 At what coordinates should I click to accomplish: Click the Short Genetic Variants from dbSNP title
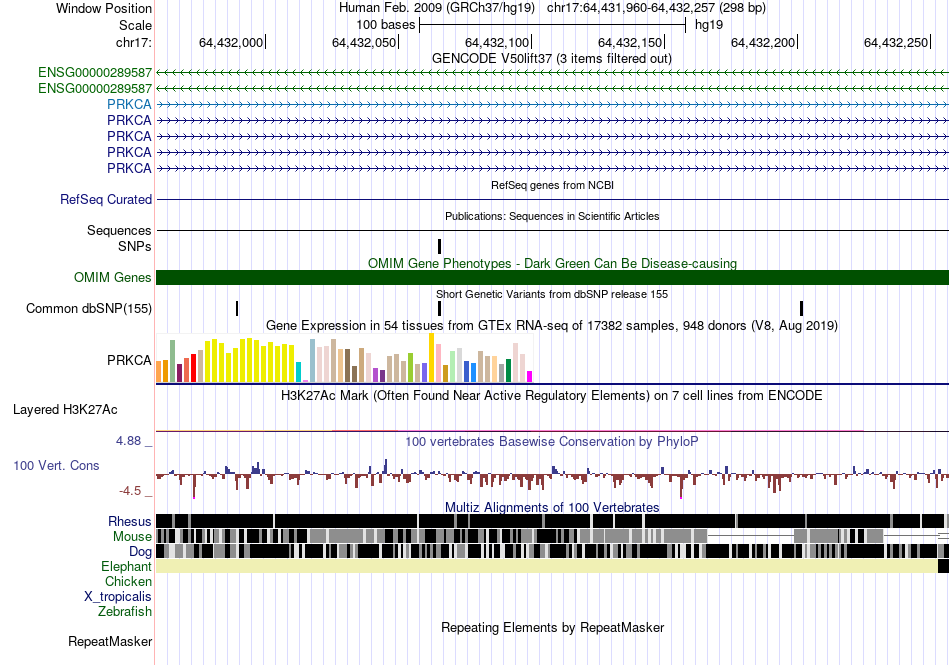tap(552, 294)
